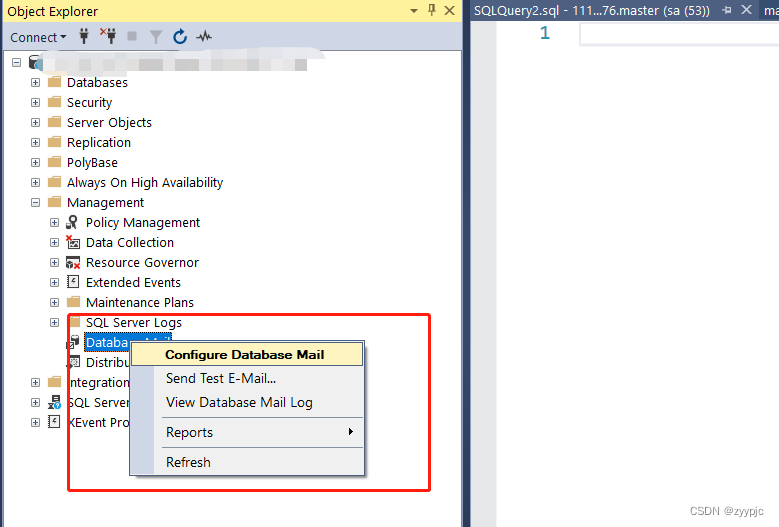
Task: Open Object Explorer window position dropdown arrow
Action: (x=414, y=11)
